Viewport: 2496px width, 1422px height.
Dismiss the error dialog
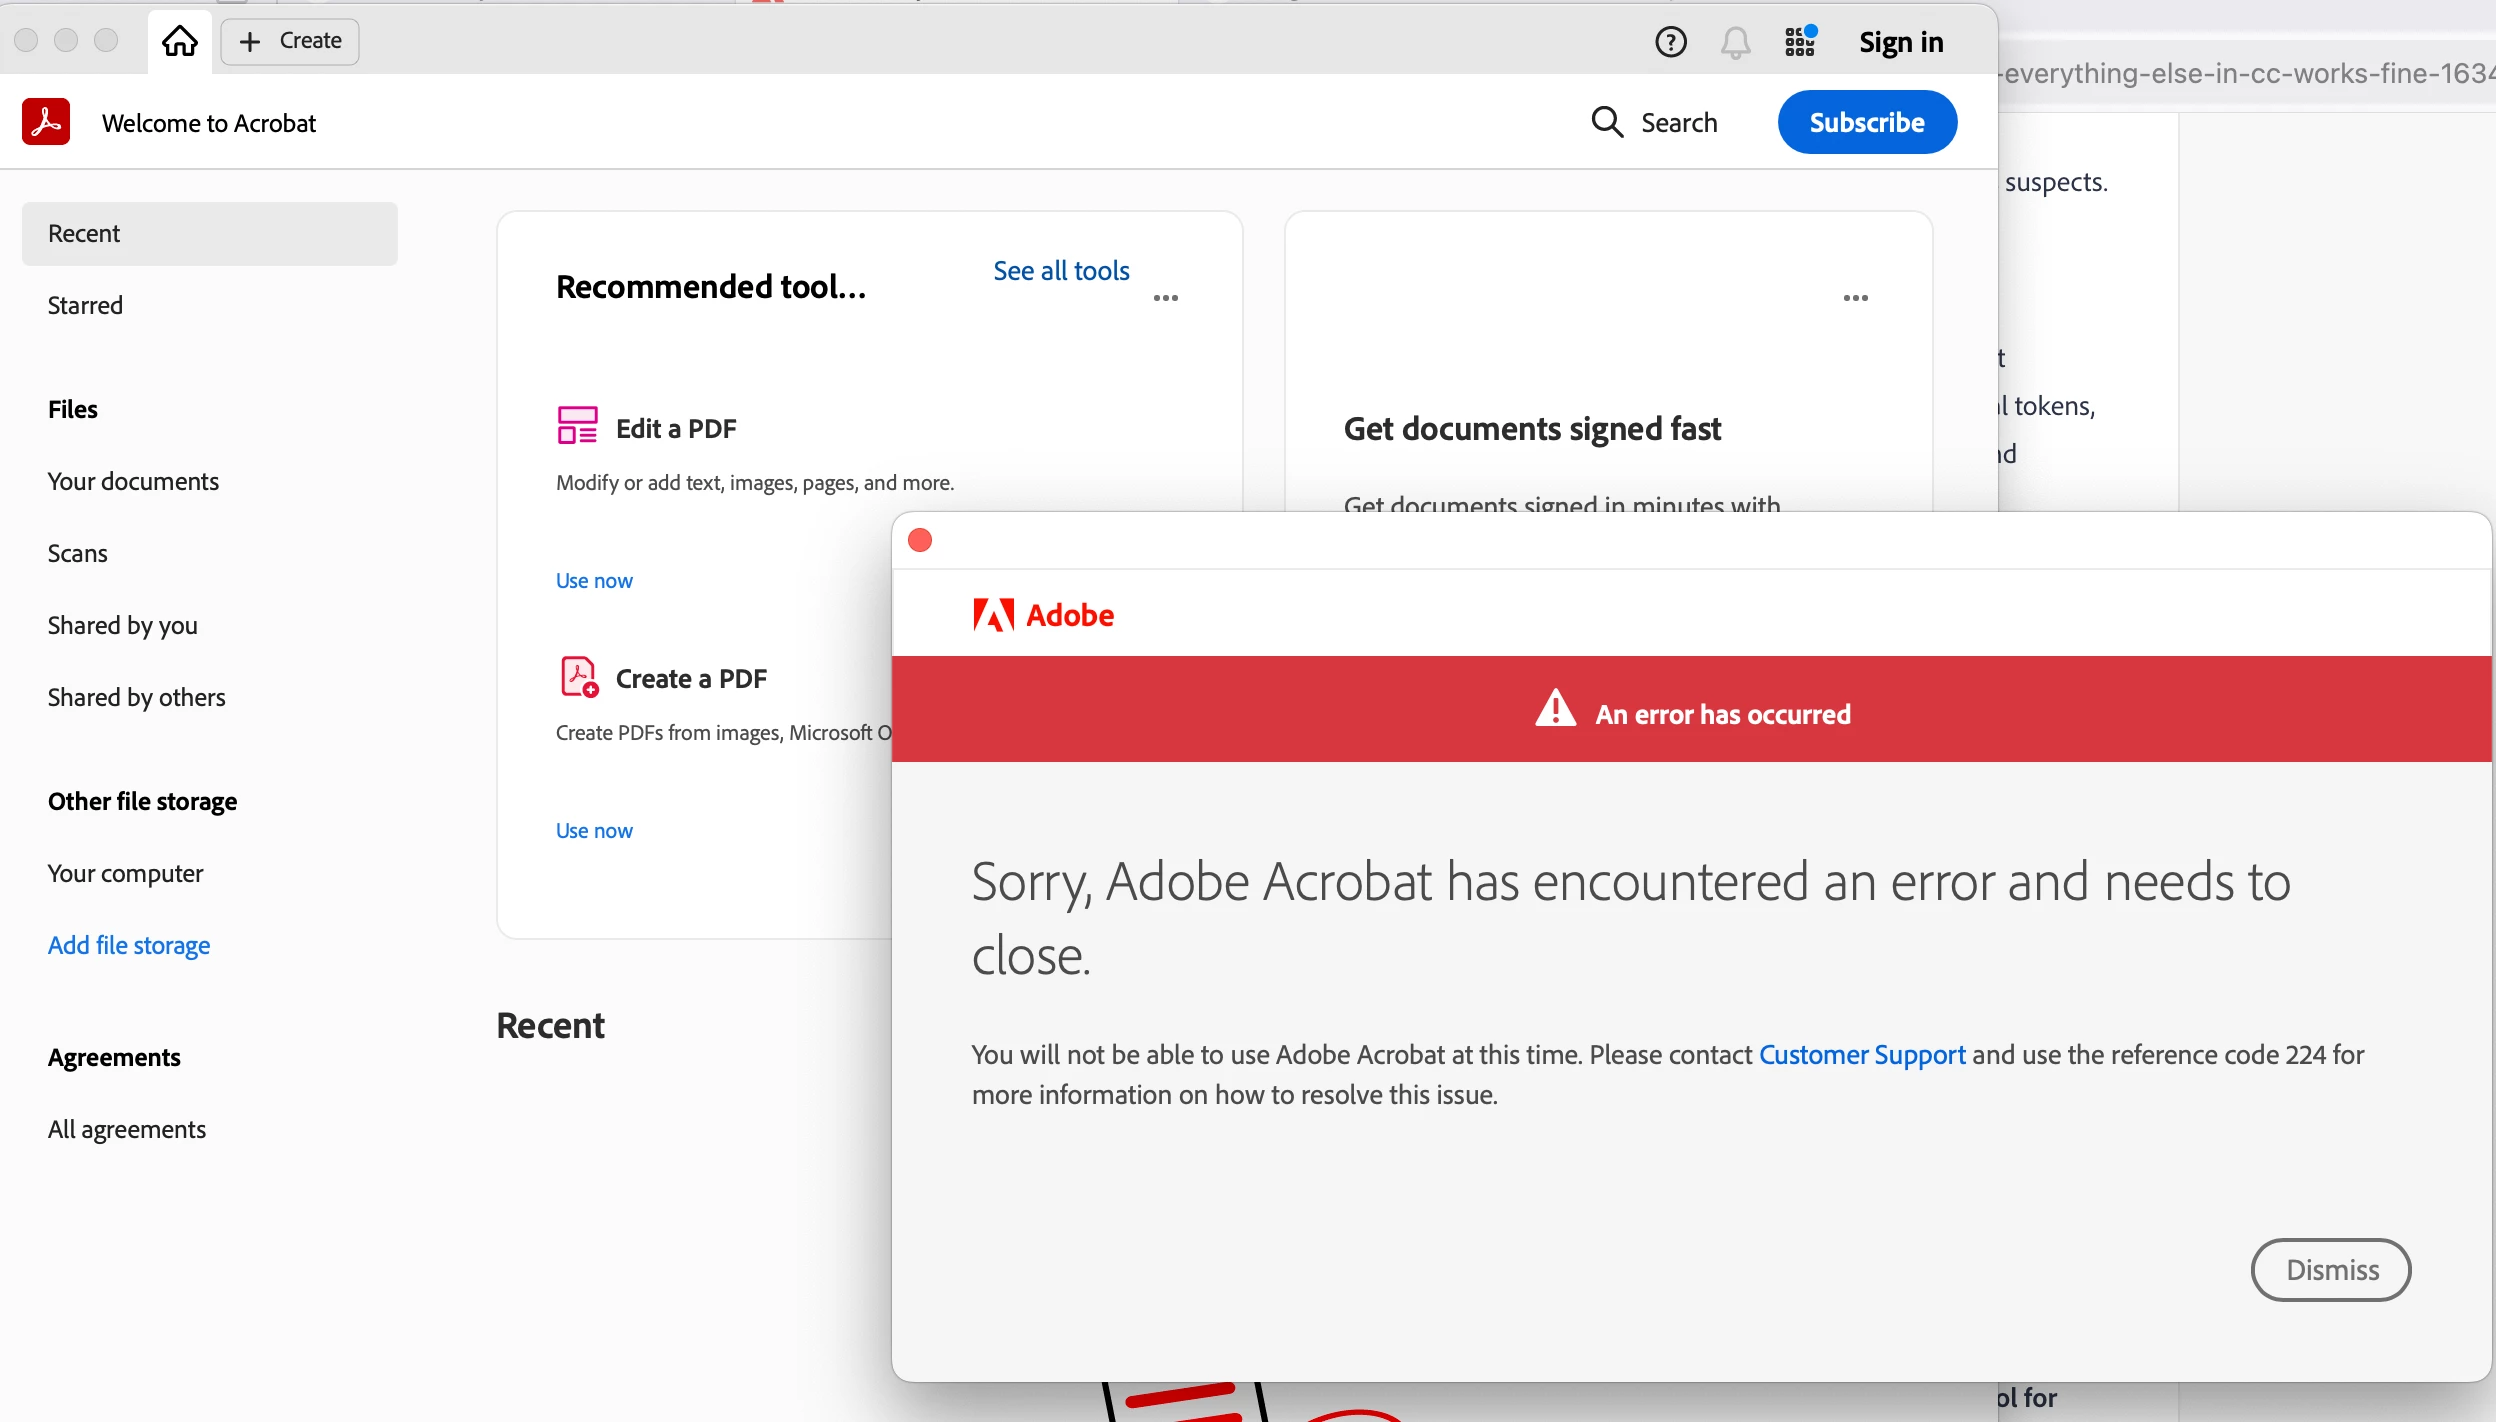pos(2331,1270)
